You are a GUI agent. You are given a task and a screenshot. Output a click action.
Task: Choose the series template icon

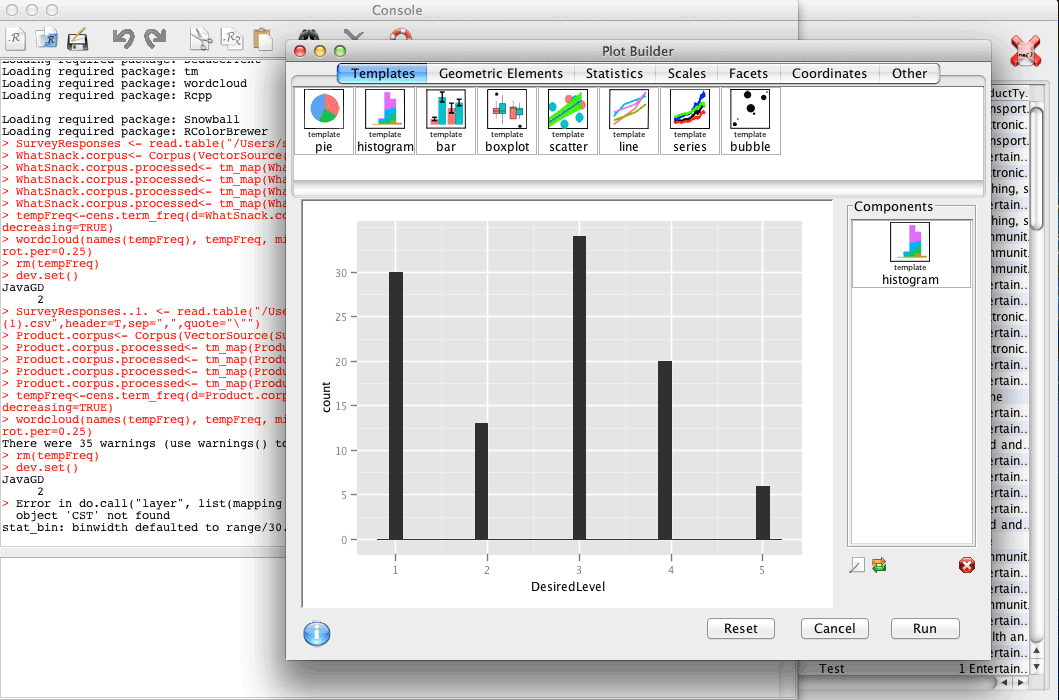tap(689, 120)
